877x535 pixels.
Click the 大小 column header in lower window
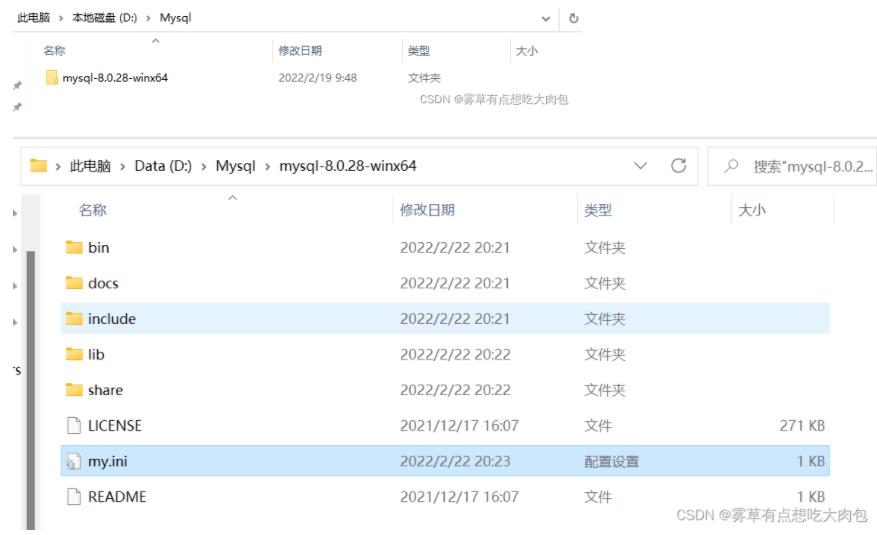coord(752,210)
